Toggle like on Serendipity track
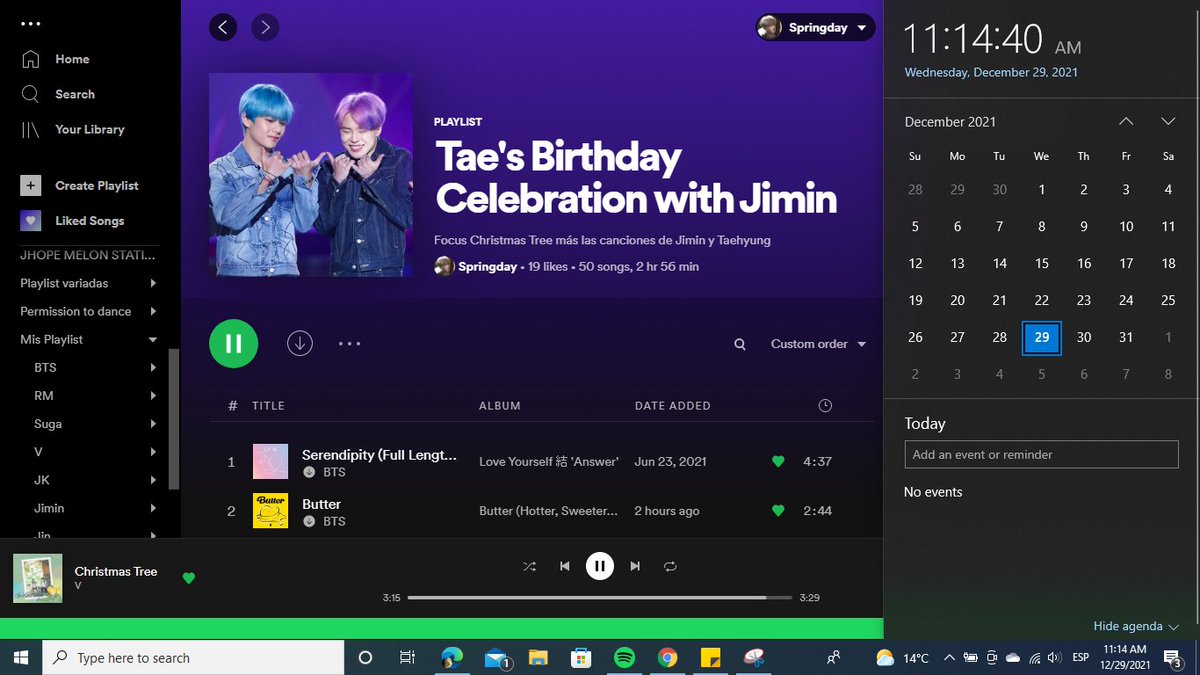Screen dimensions: 1200x675 point(778,461)
